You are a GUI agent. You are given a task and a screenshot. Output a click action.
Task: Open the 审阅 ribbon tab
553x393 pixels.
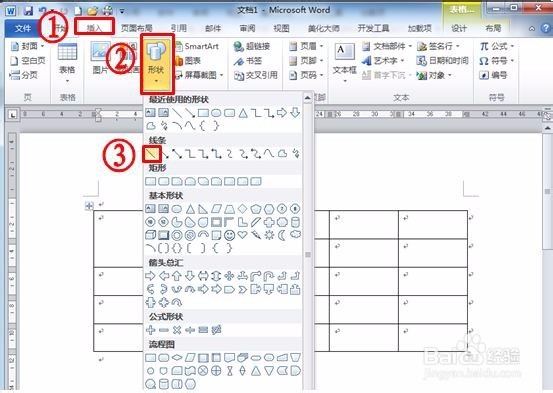247,28
